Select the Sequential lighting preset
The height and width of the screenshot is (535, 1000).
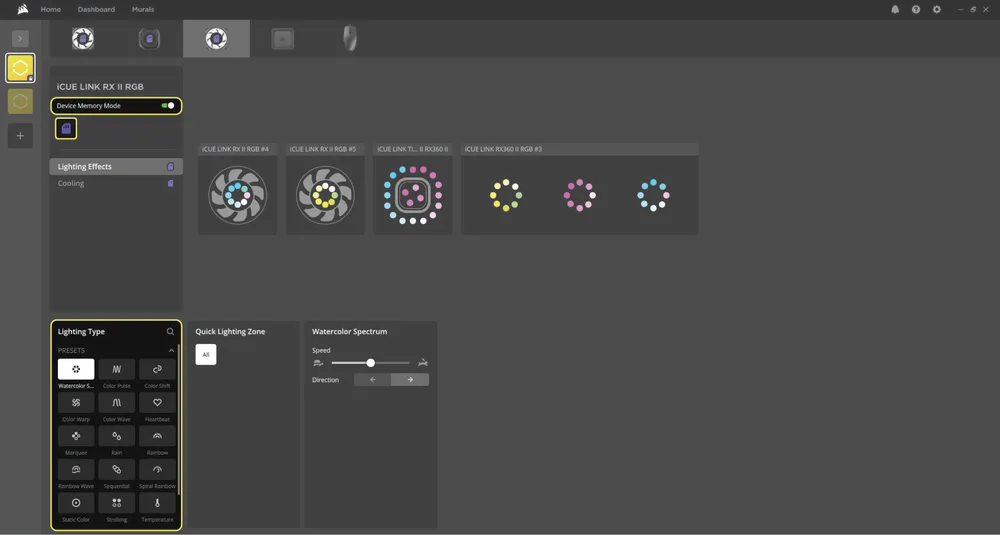click(x=117, y=469)
